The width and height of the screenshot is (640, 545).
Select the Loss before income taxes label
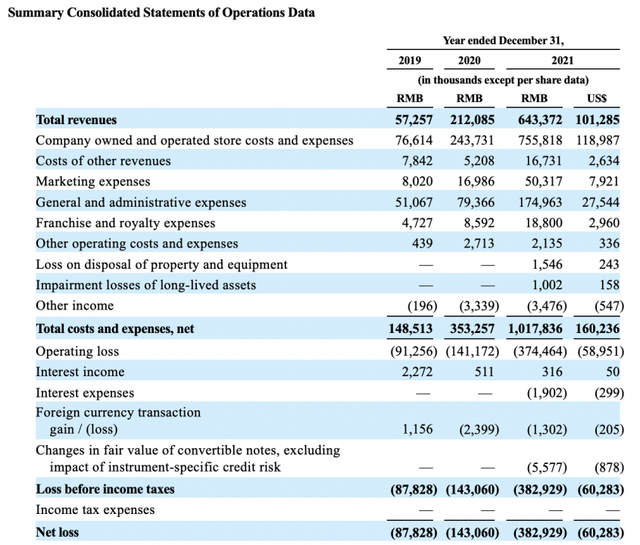click(x=105, y=489)
